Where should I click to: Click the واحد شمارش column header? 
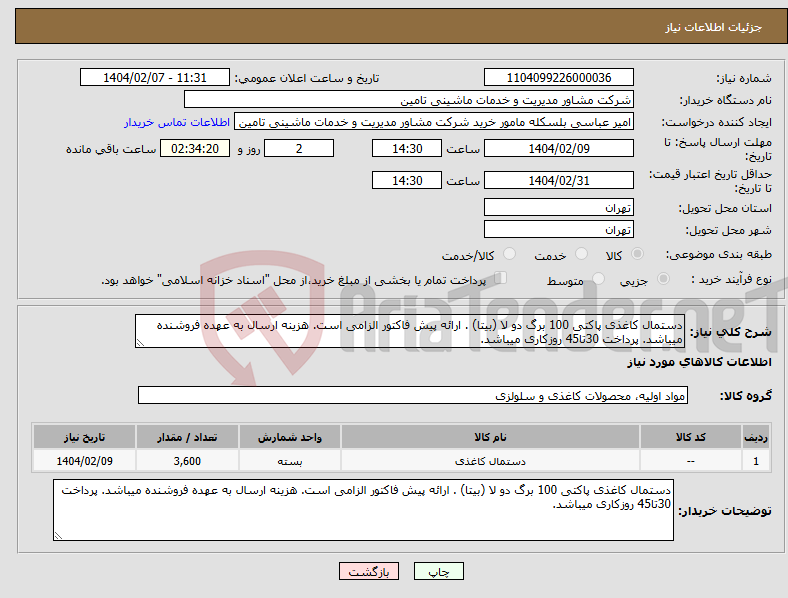(x=290, y=437)
